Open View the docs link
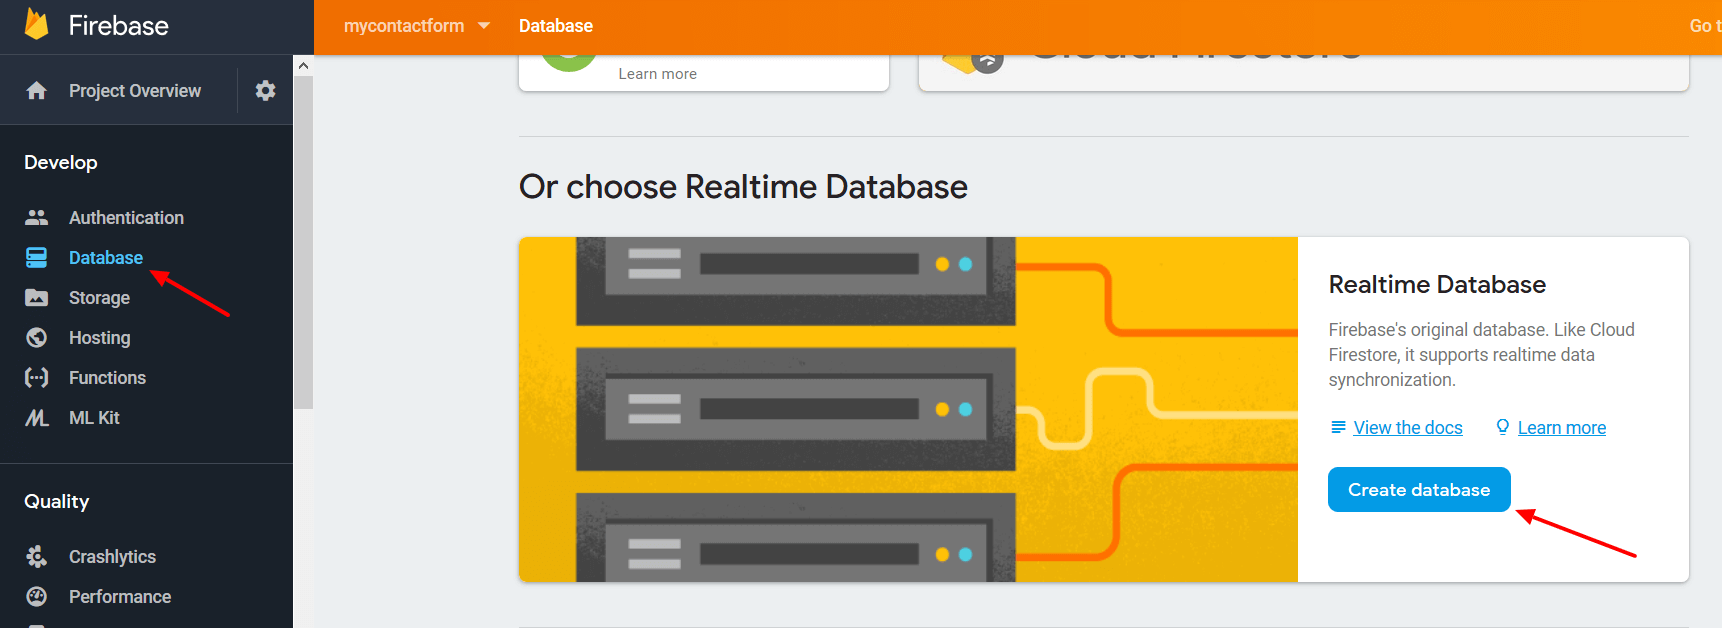 click(1407, 428)
